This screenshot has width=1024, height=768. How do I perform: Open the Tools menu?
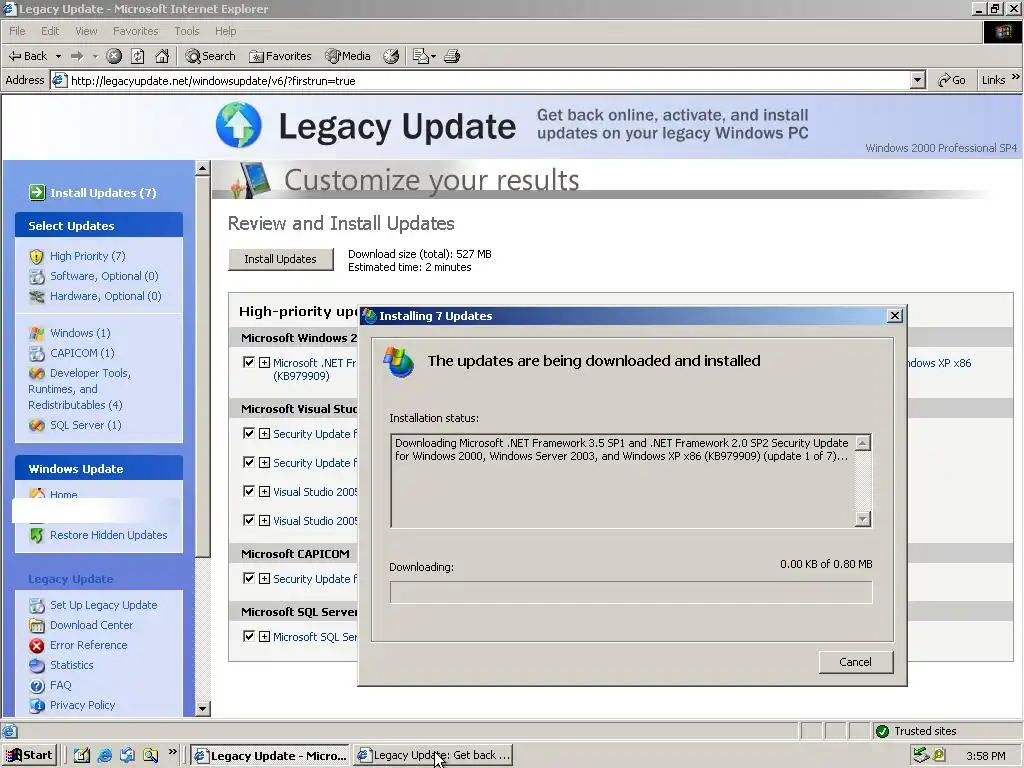tap(187, 31)
